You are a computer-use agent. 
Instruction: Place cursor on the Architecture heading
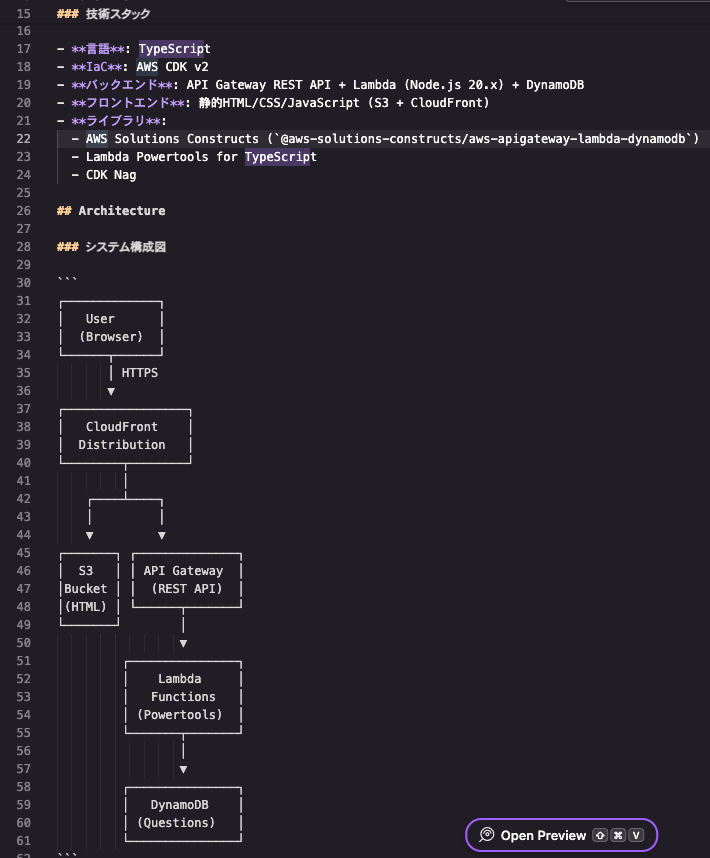(121, 211)
